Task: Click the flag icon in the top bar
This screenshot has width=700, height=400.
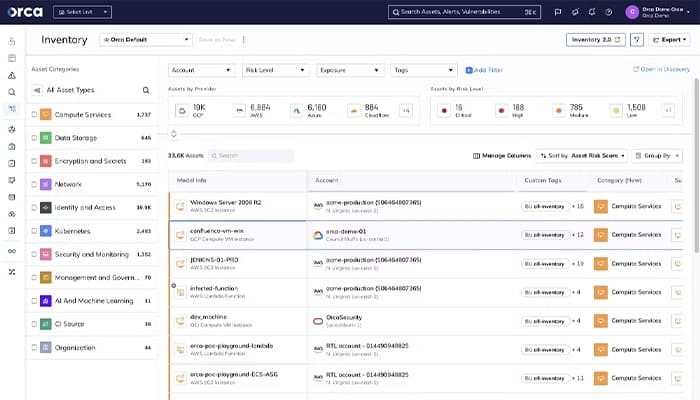Action: point(558,12)
